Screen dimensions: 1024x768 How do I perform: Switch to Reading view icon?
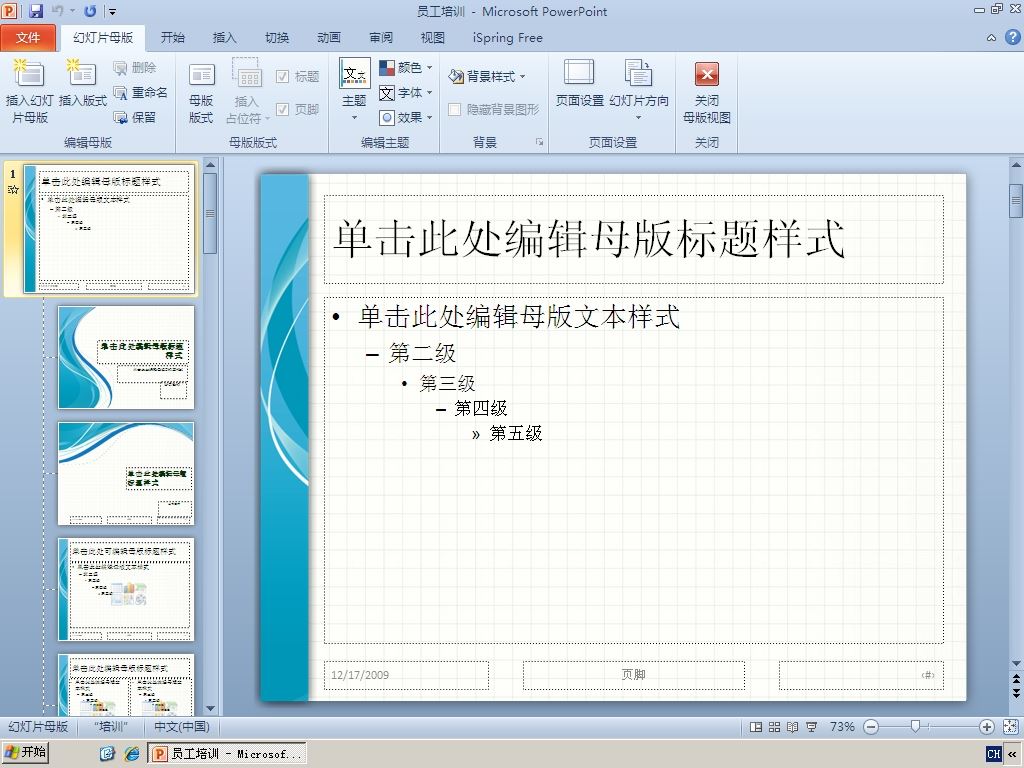[x=793, y=727]
